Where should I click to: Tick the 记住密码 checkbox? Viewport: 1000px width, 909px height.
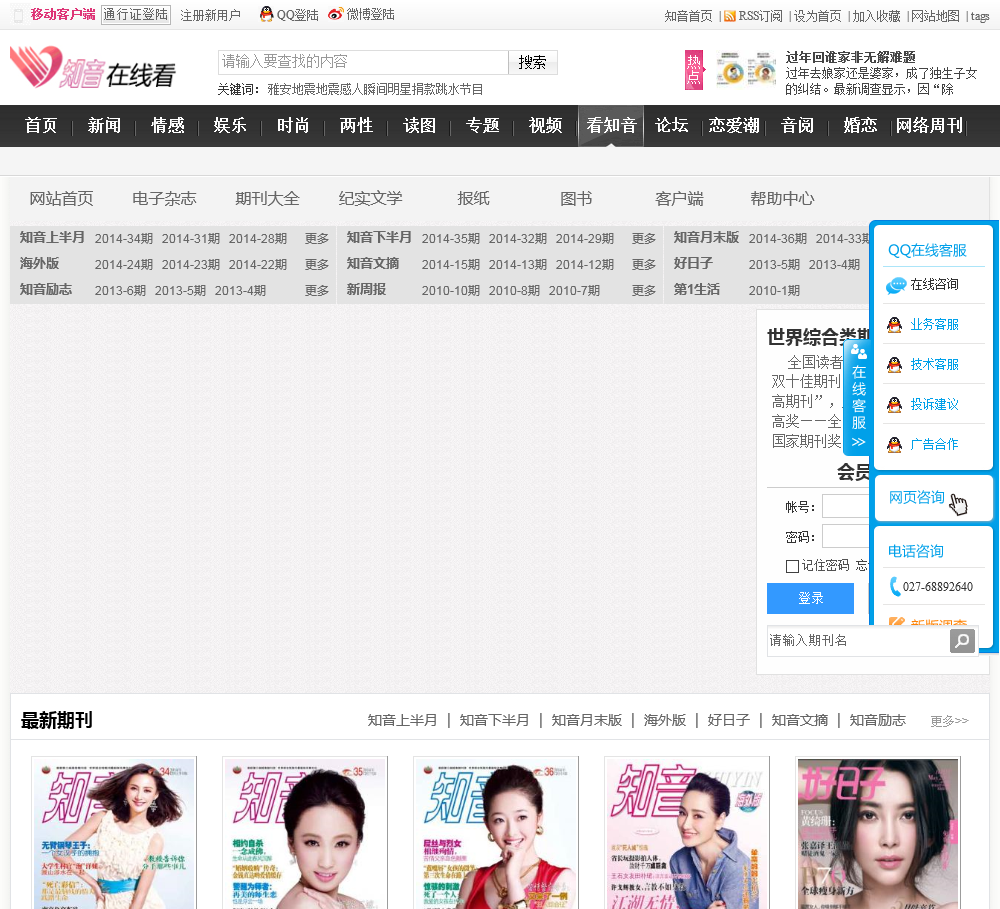792,566
